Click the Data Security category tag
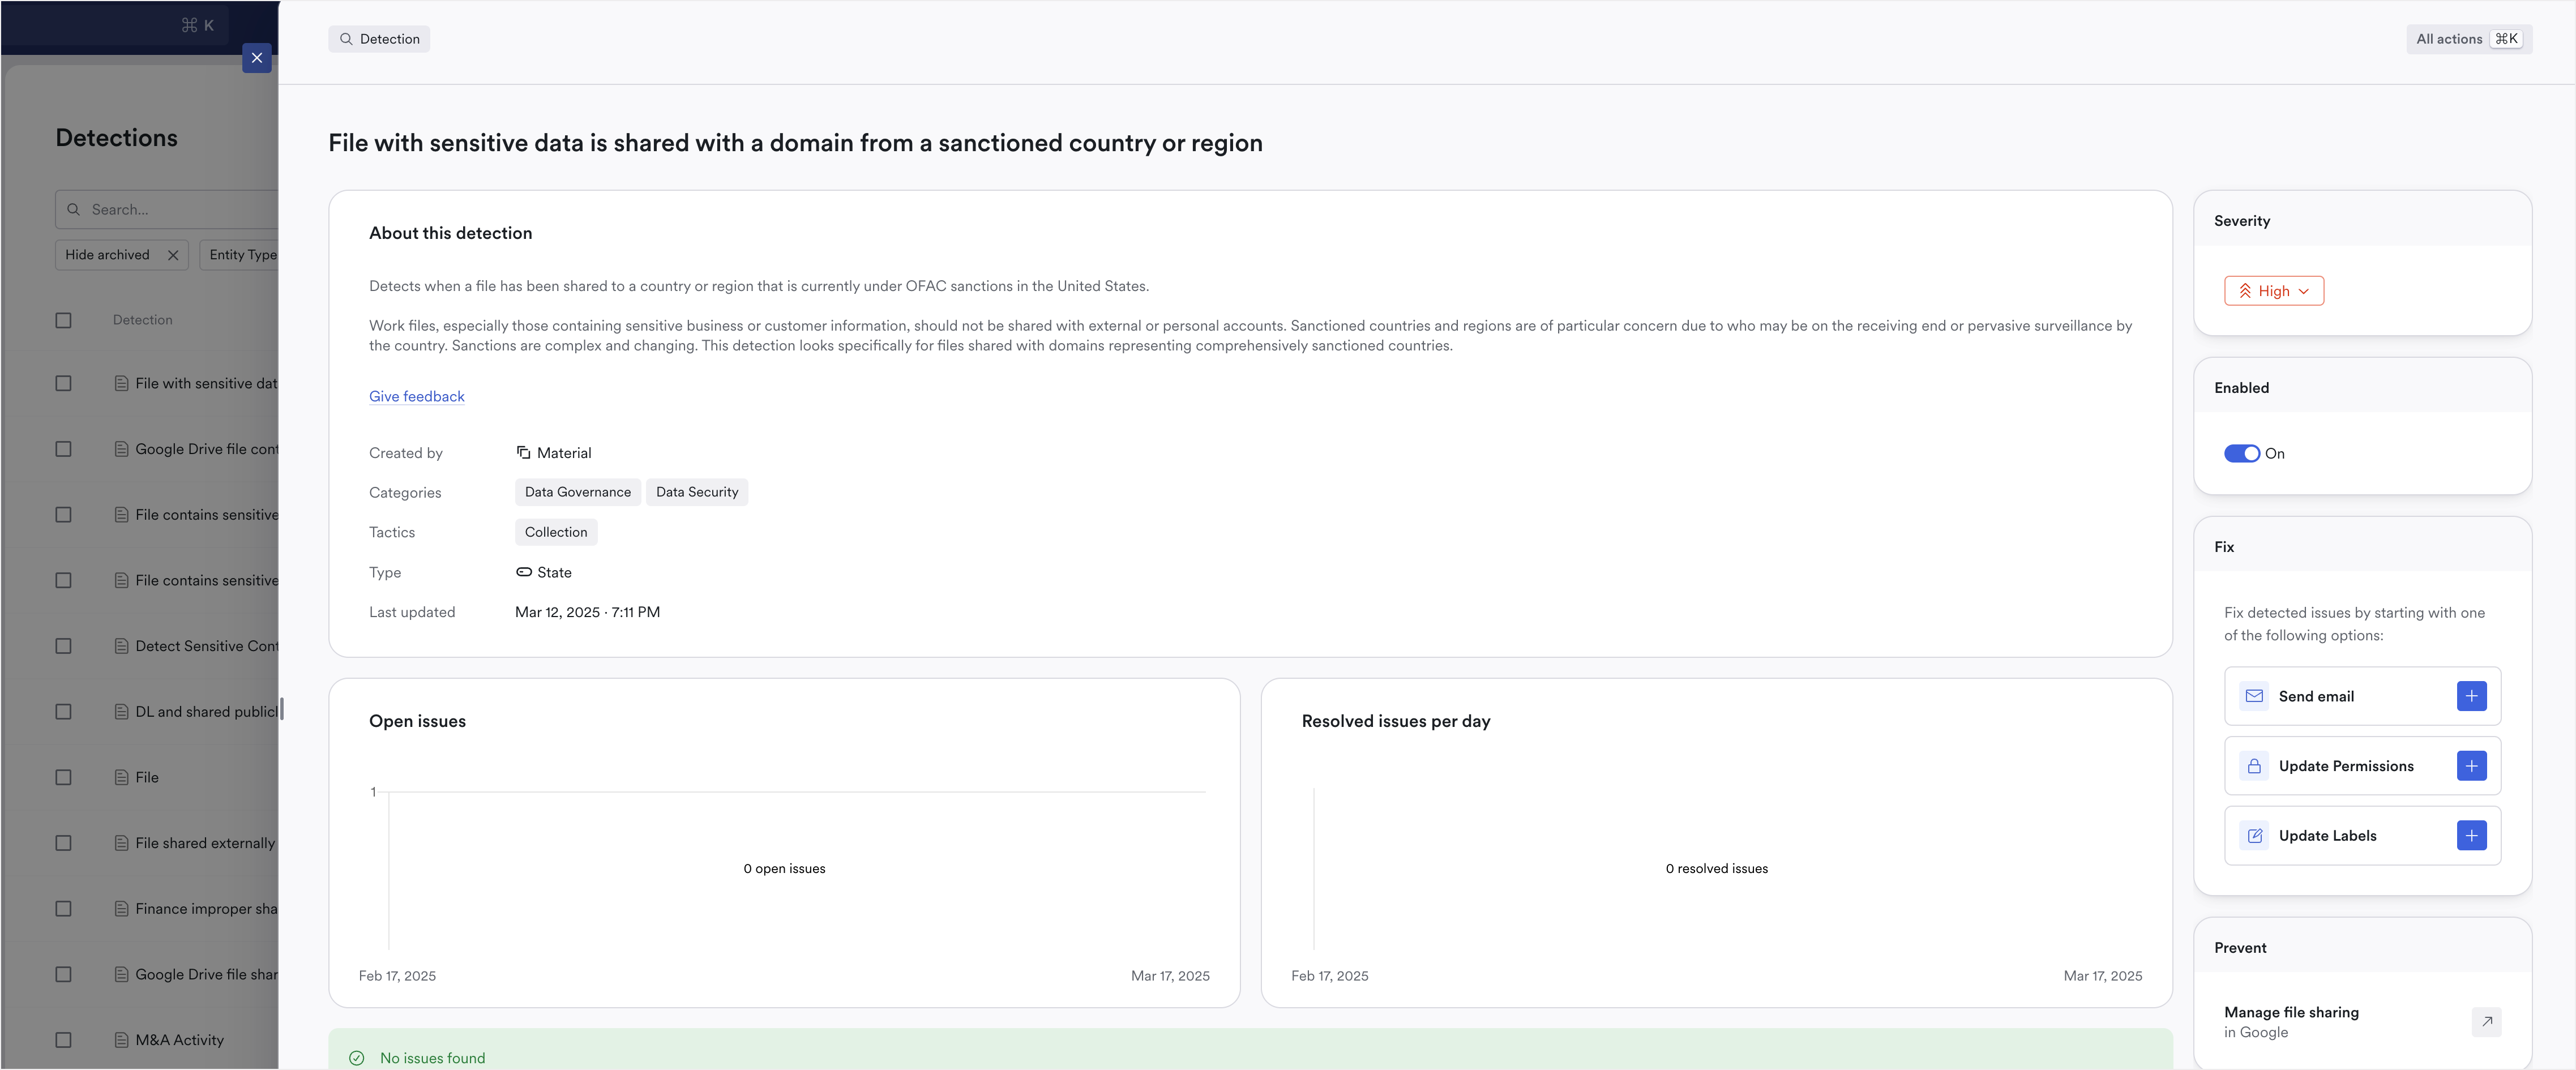2576x1070 pixels. [697, 492]
